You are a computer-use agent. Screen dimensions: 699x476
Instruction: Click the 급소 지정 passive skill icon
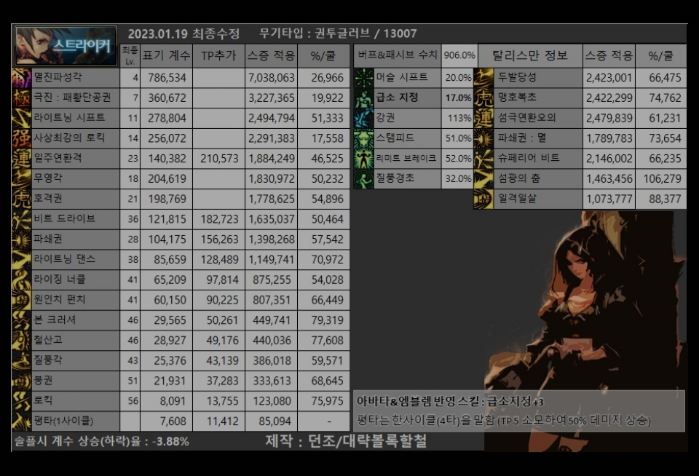tap(364, 98)
